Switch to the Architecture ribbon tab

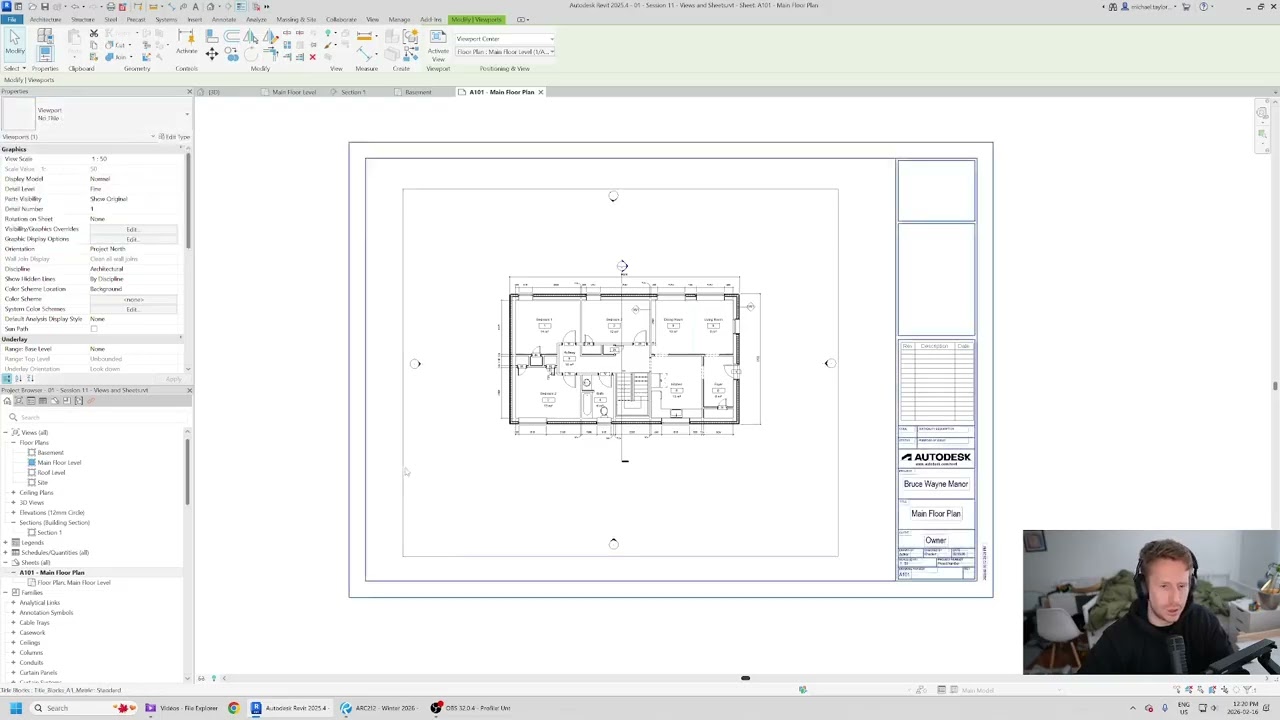click(x=45, y=20)
